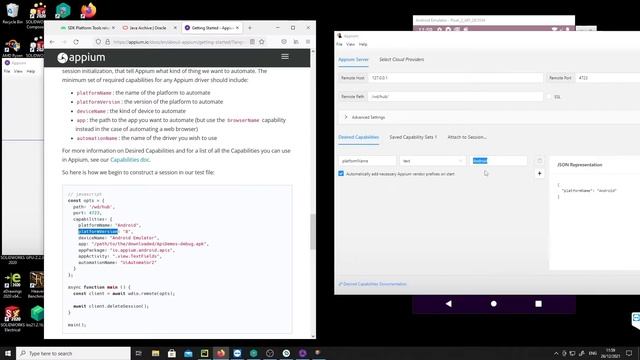This screenshot has width=640, height=360.
Task: Click the taskbar clock and date
Action: pyautogui.click(x=611, y=353)
